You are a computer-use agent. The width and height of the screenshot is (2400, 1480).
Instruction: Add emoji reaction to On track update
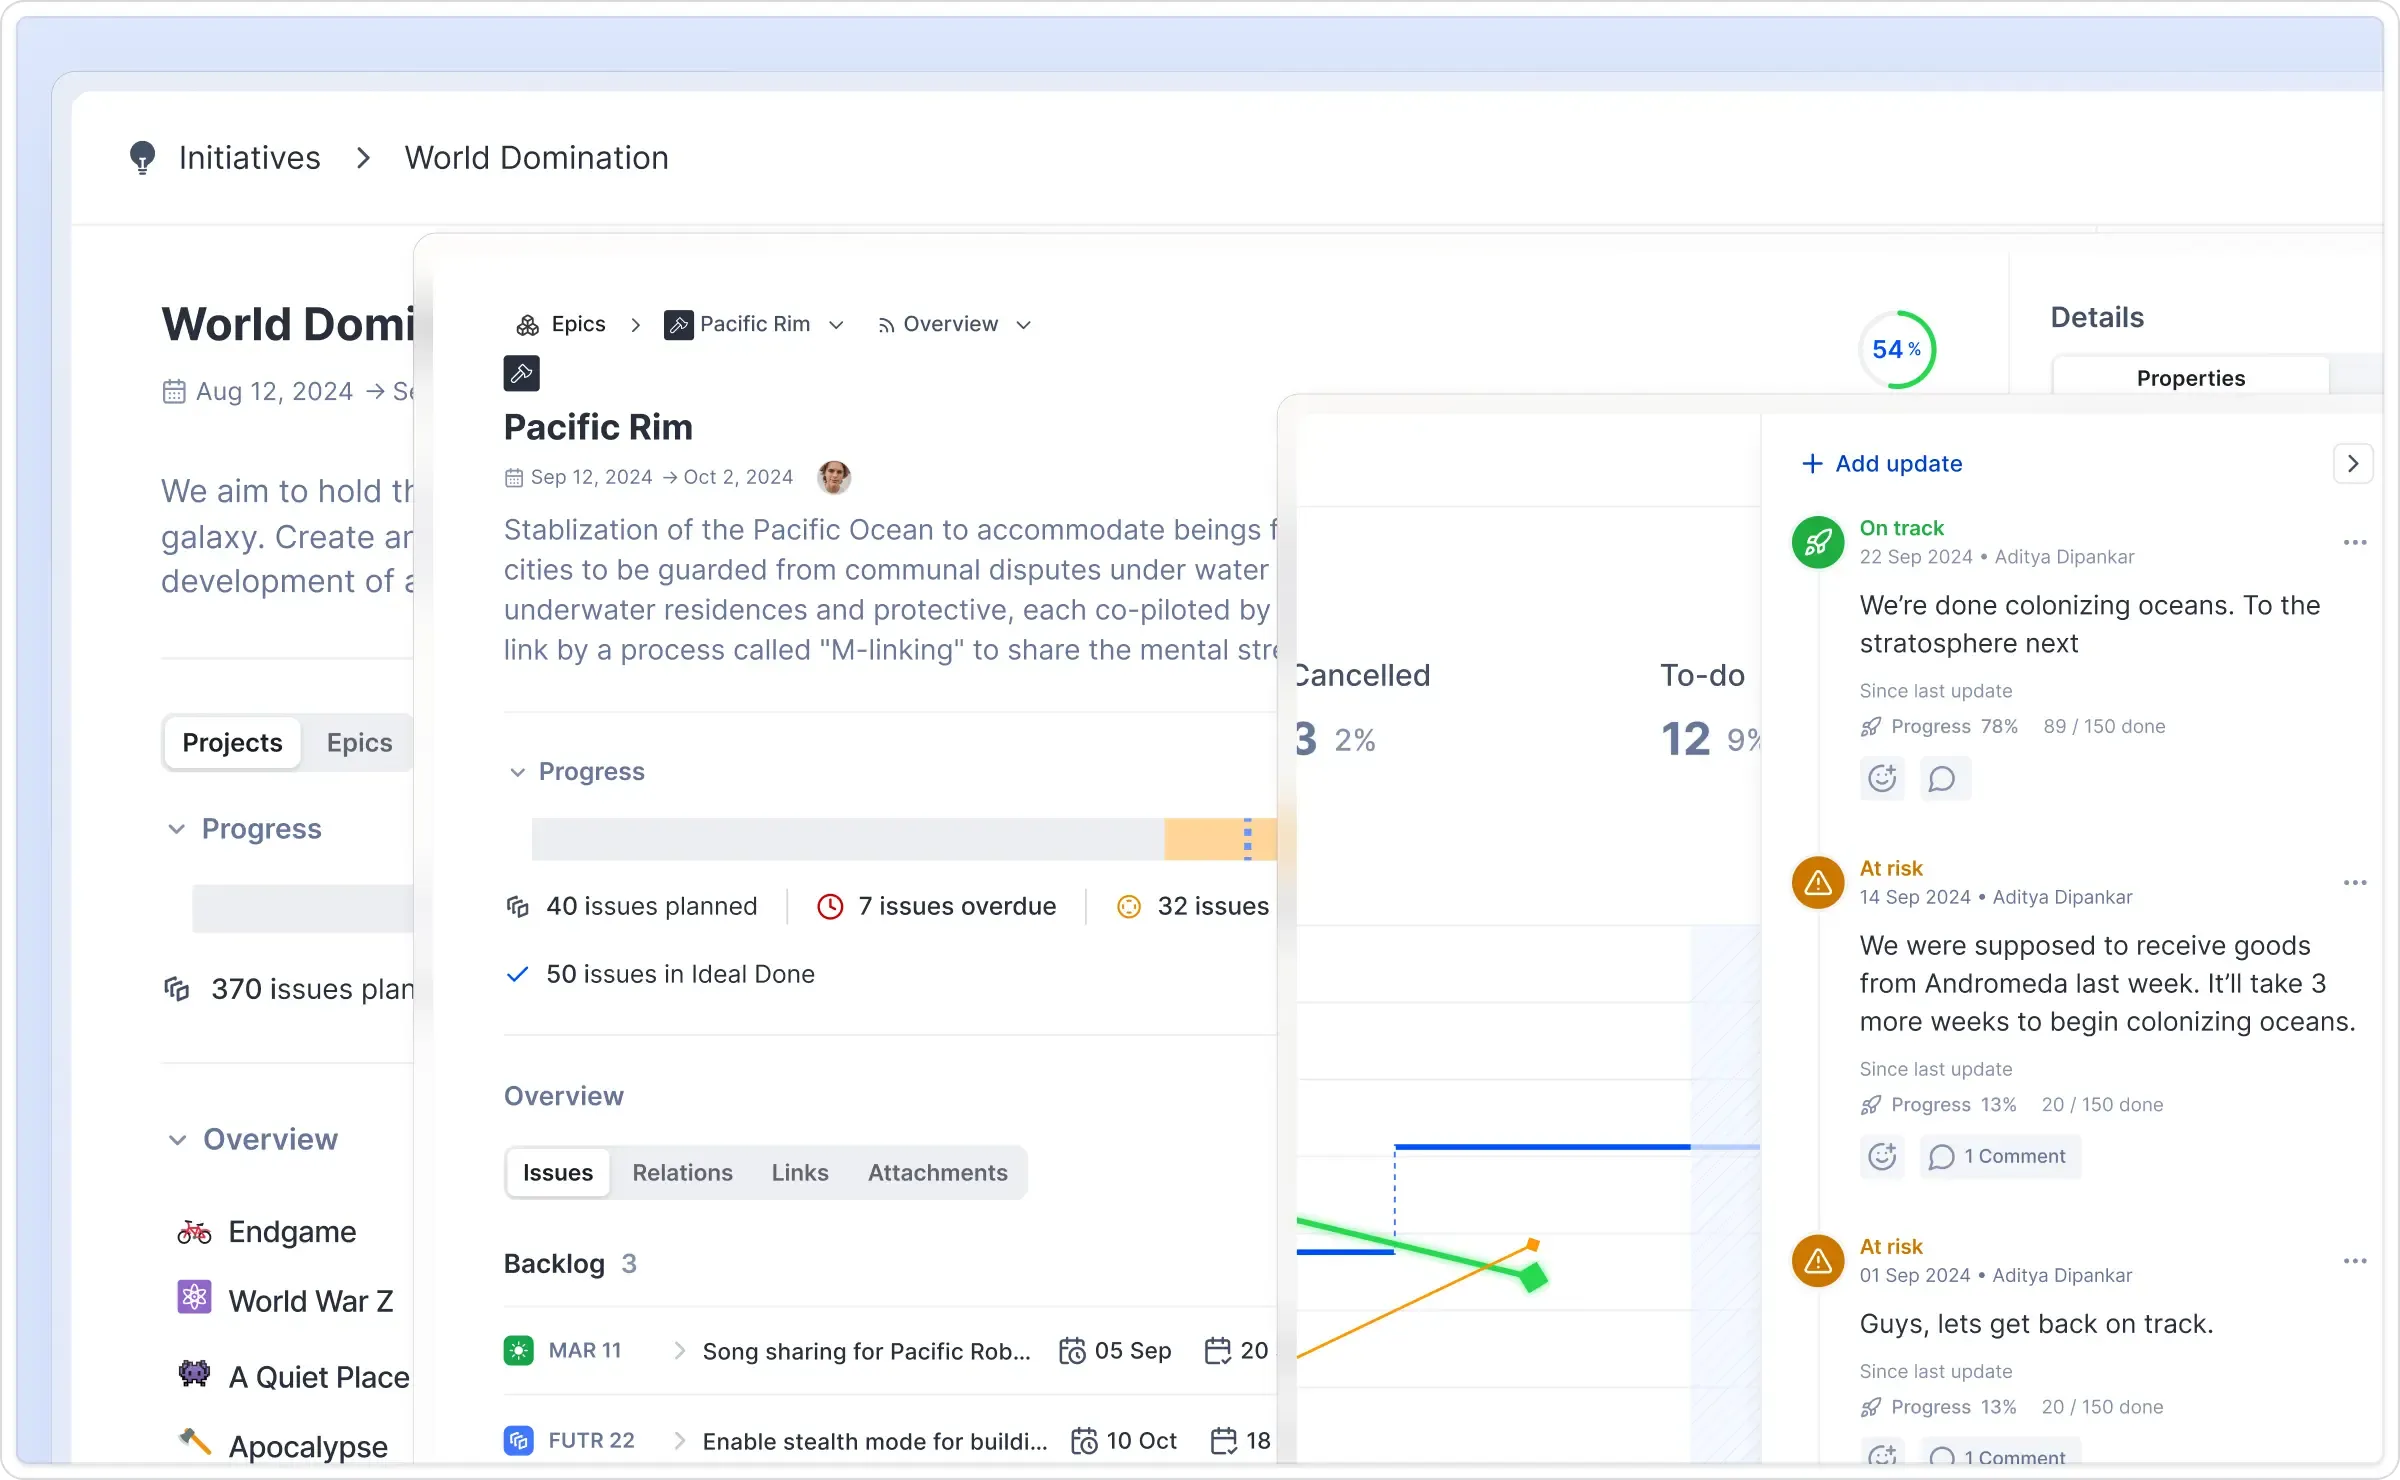click(x=1882, y=778)
